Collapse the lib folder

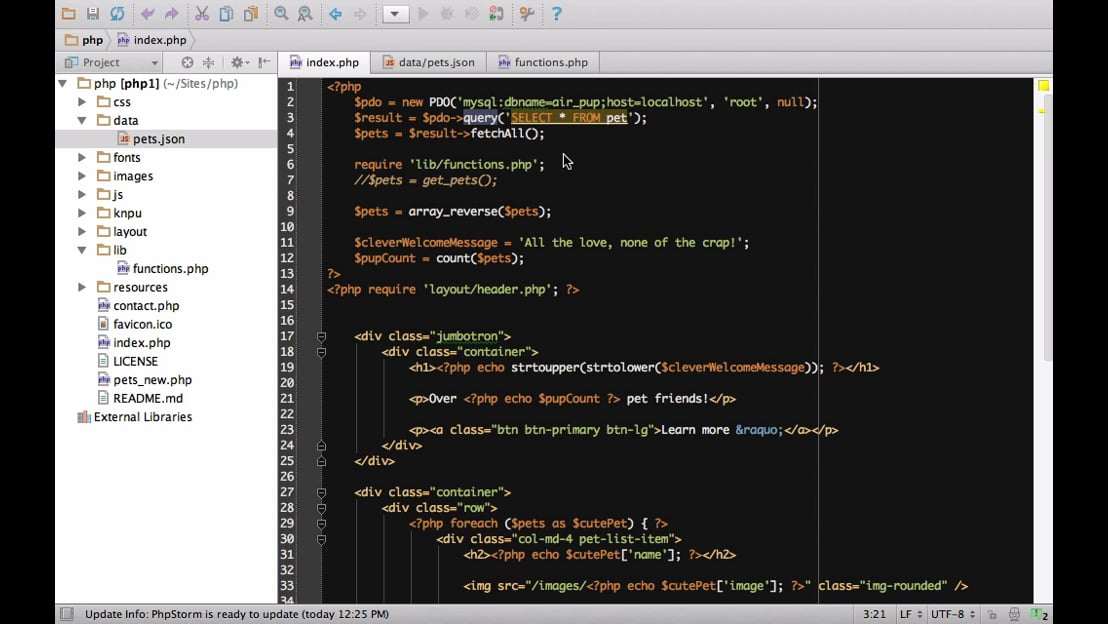[82, 250]
